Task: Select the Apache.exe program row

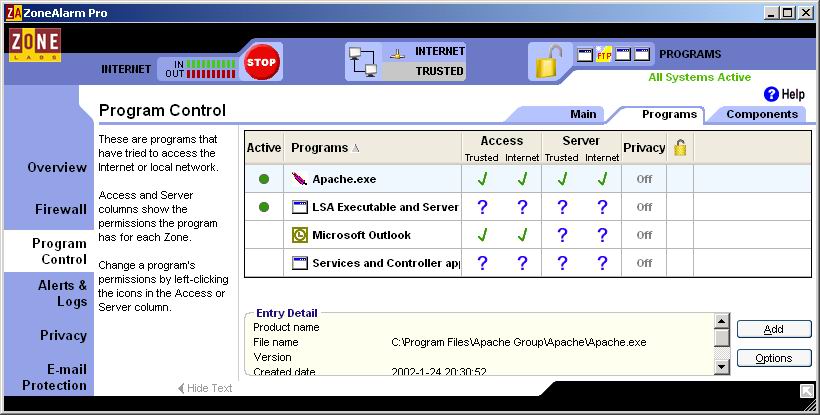Action: click(528, 179)
